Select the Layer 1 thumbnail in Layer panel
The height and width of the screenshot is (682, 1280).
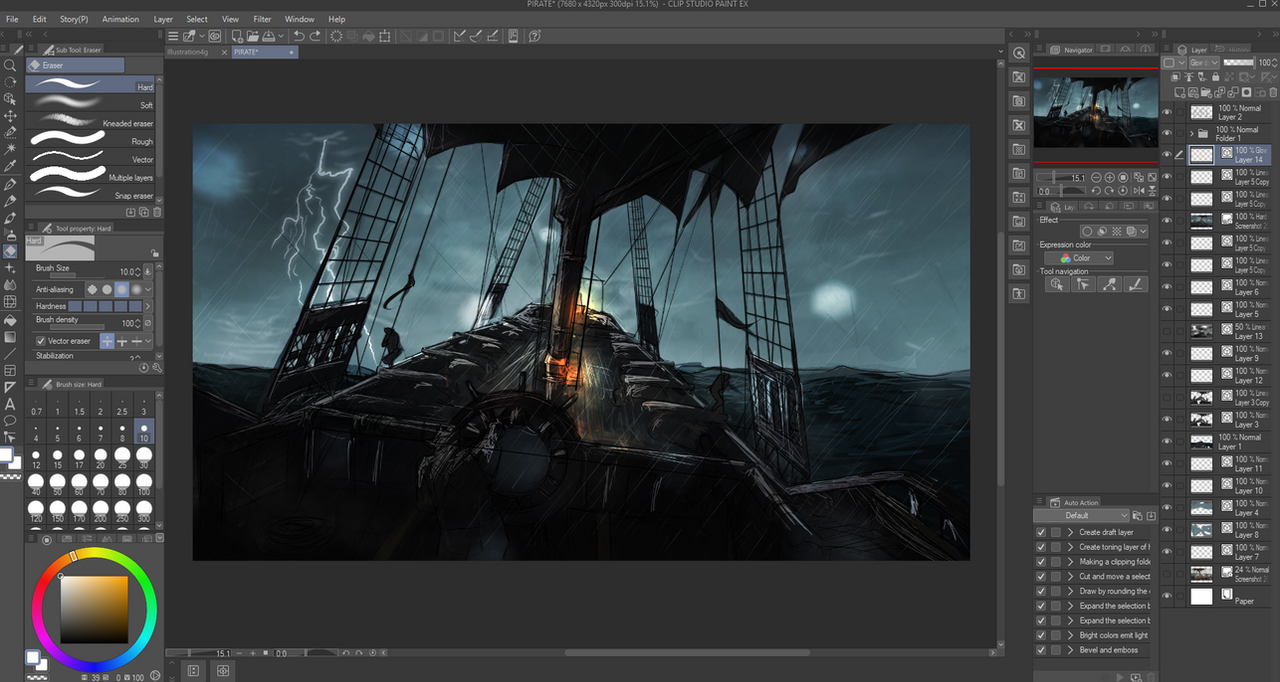pos(1201,442)
